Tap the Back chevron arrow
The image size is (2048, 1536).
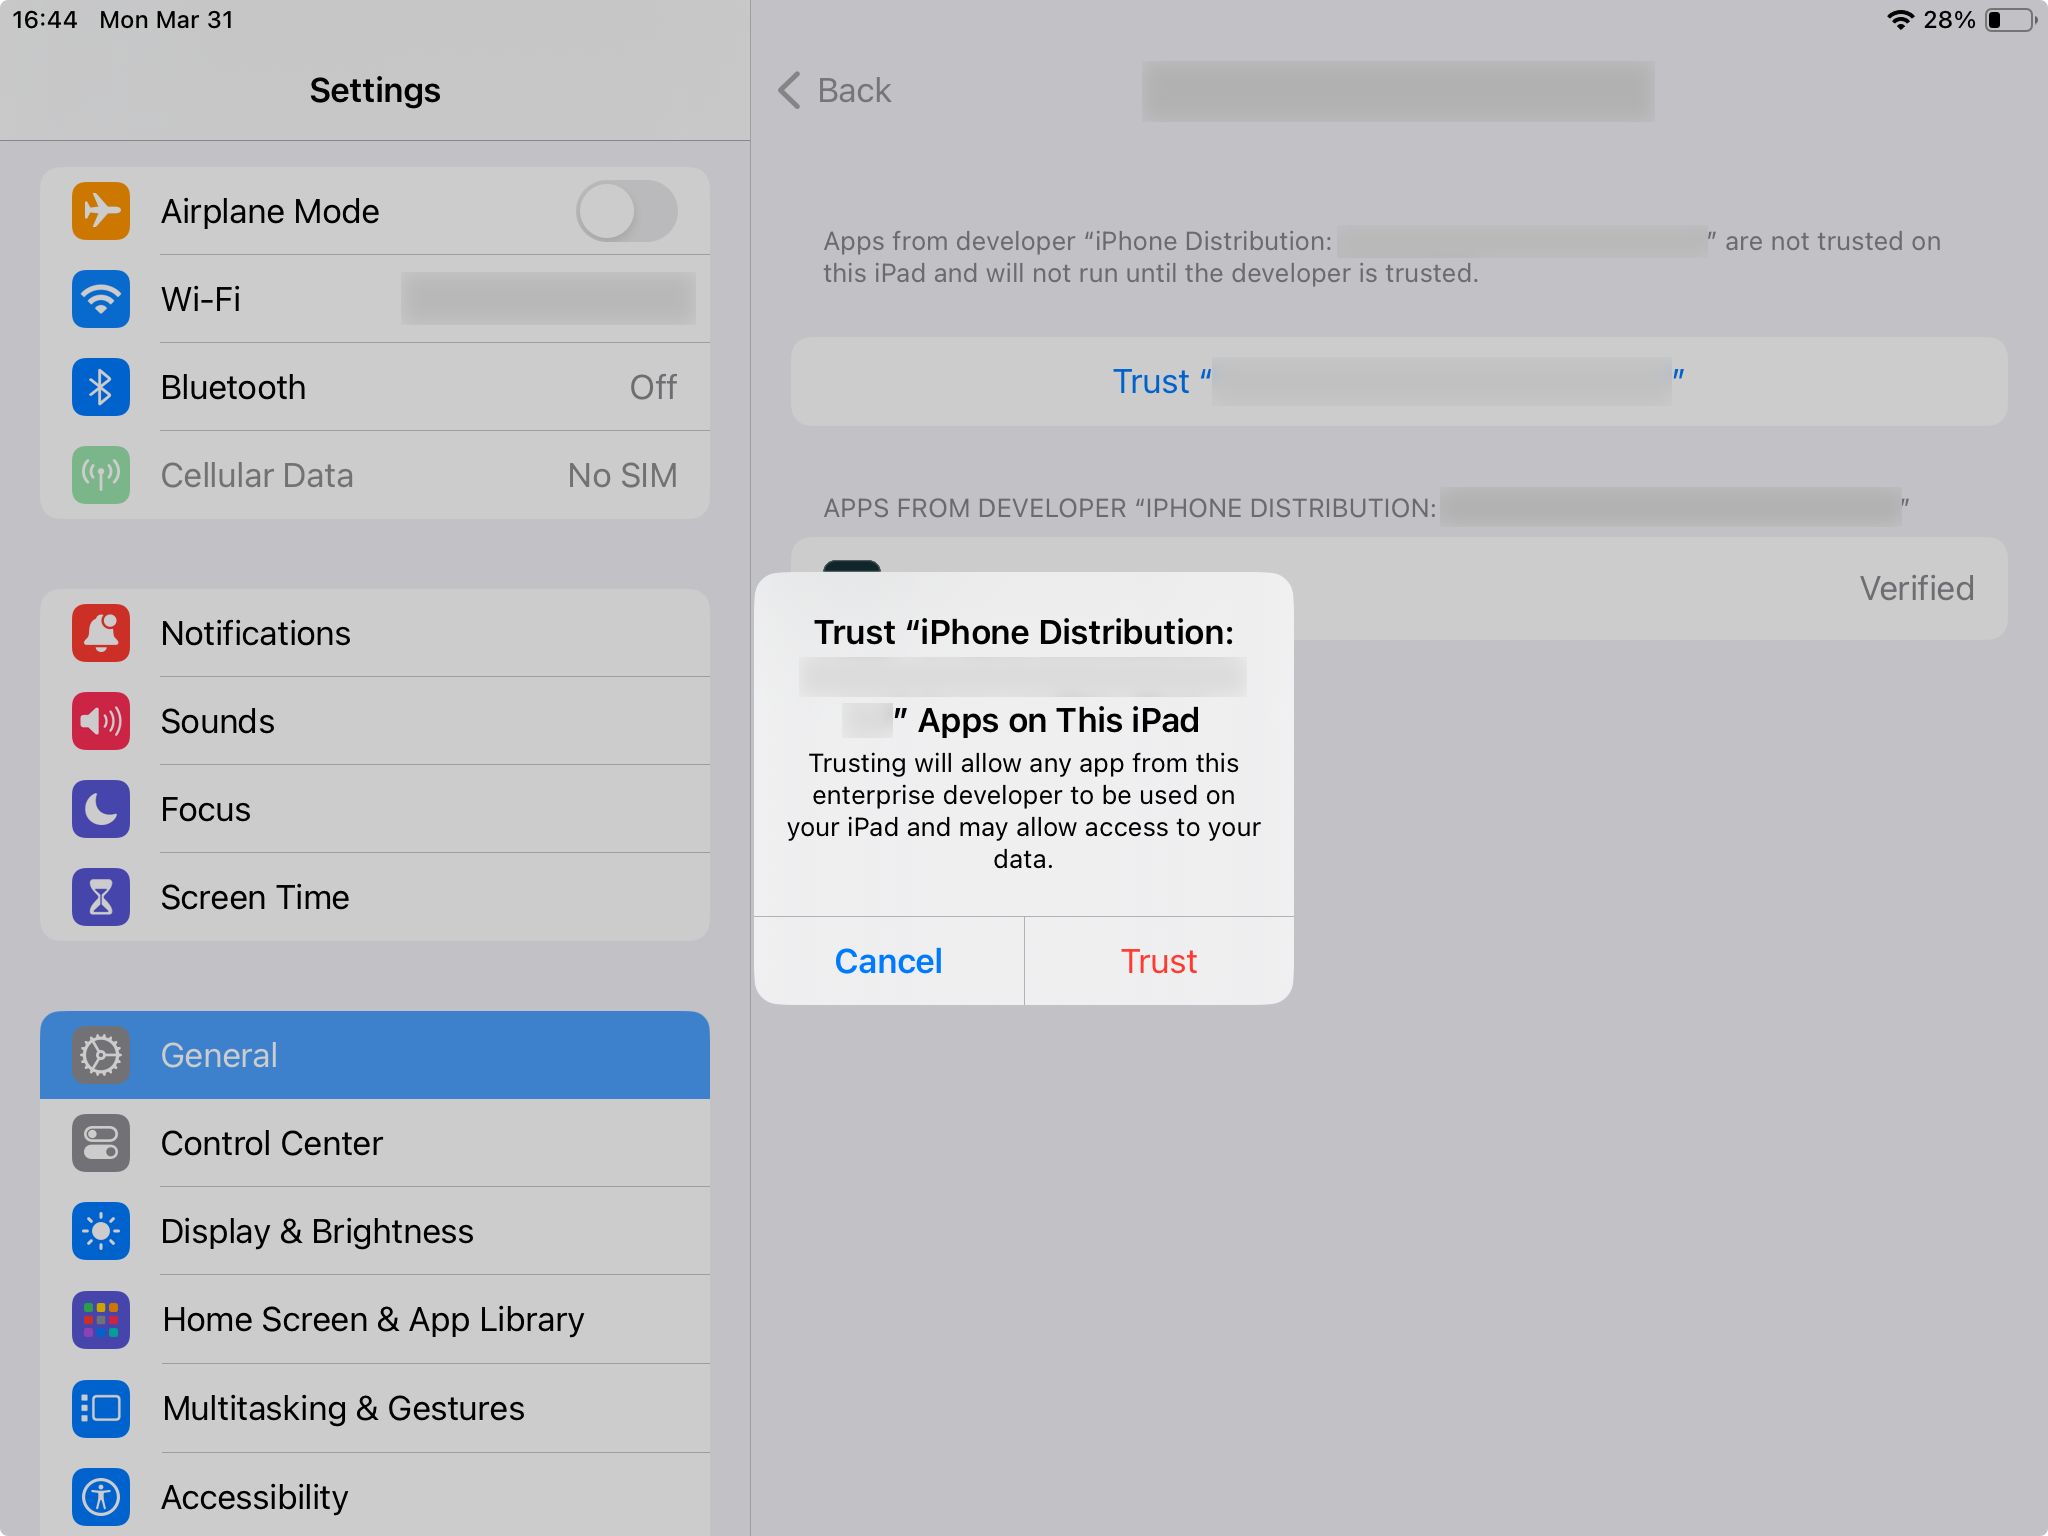pos(789,90)
